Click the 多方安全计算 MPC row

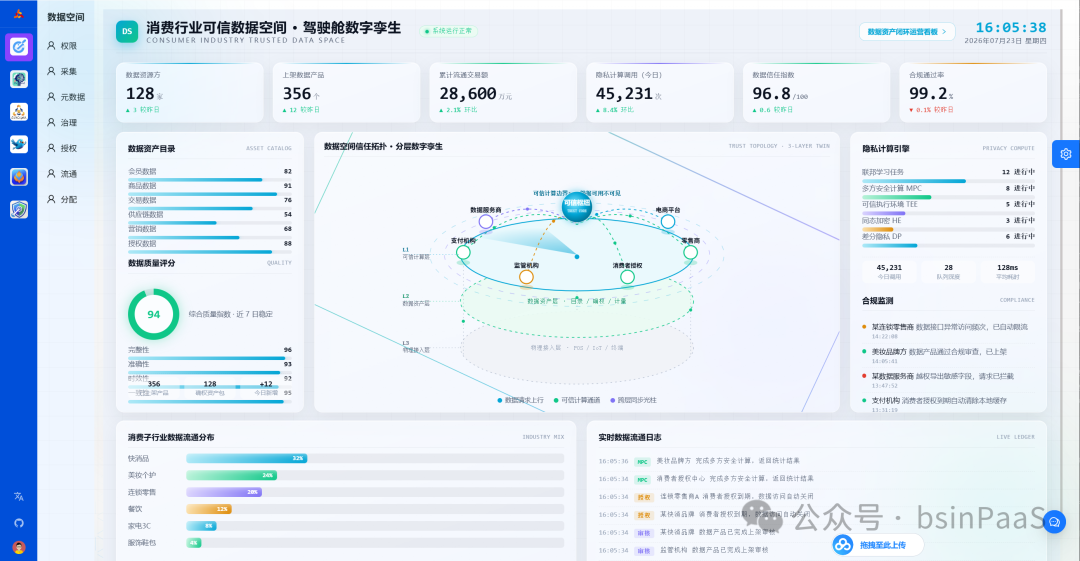point(948,191)
